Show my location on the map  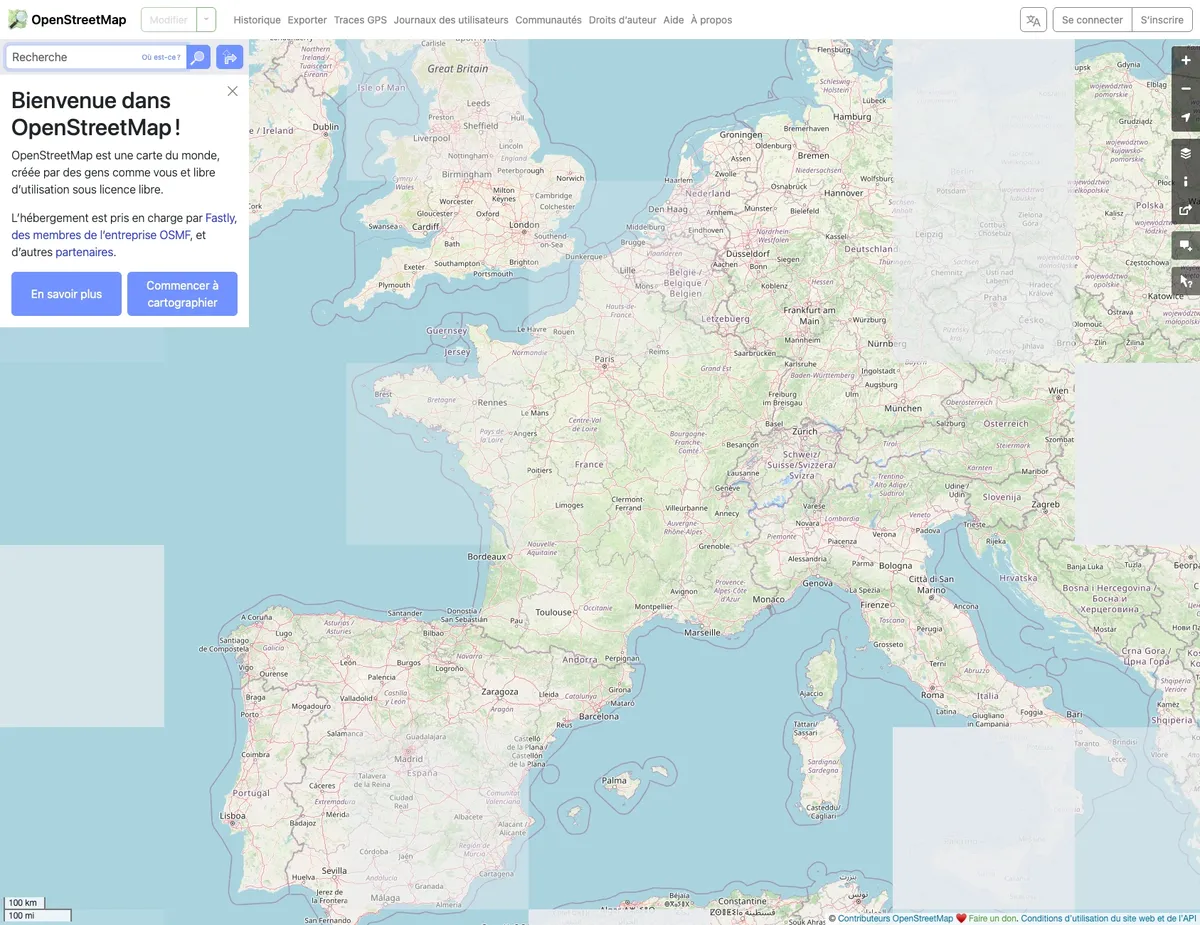click(x=1186, y=118)
